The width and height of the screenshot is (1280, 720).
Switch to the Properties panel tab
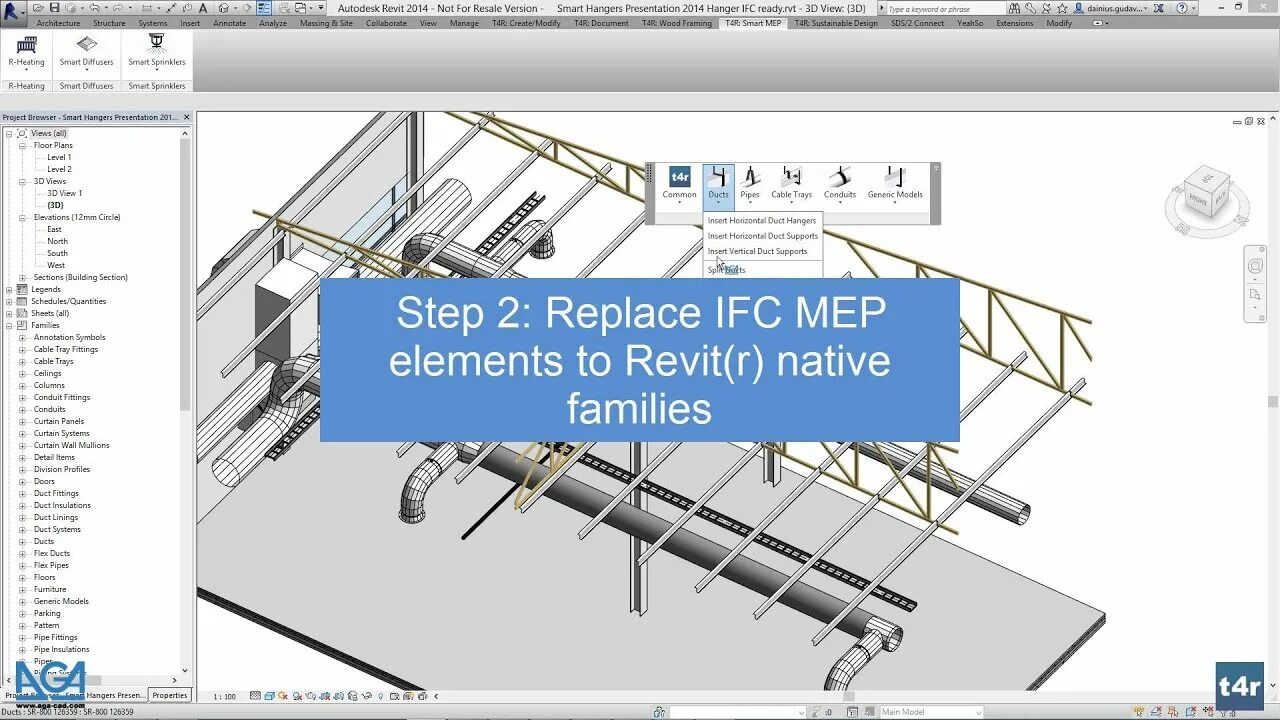tap(169, 695)
